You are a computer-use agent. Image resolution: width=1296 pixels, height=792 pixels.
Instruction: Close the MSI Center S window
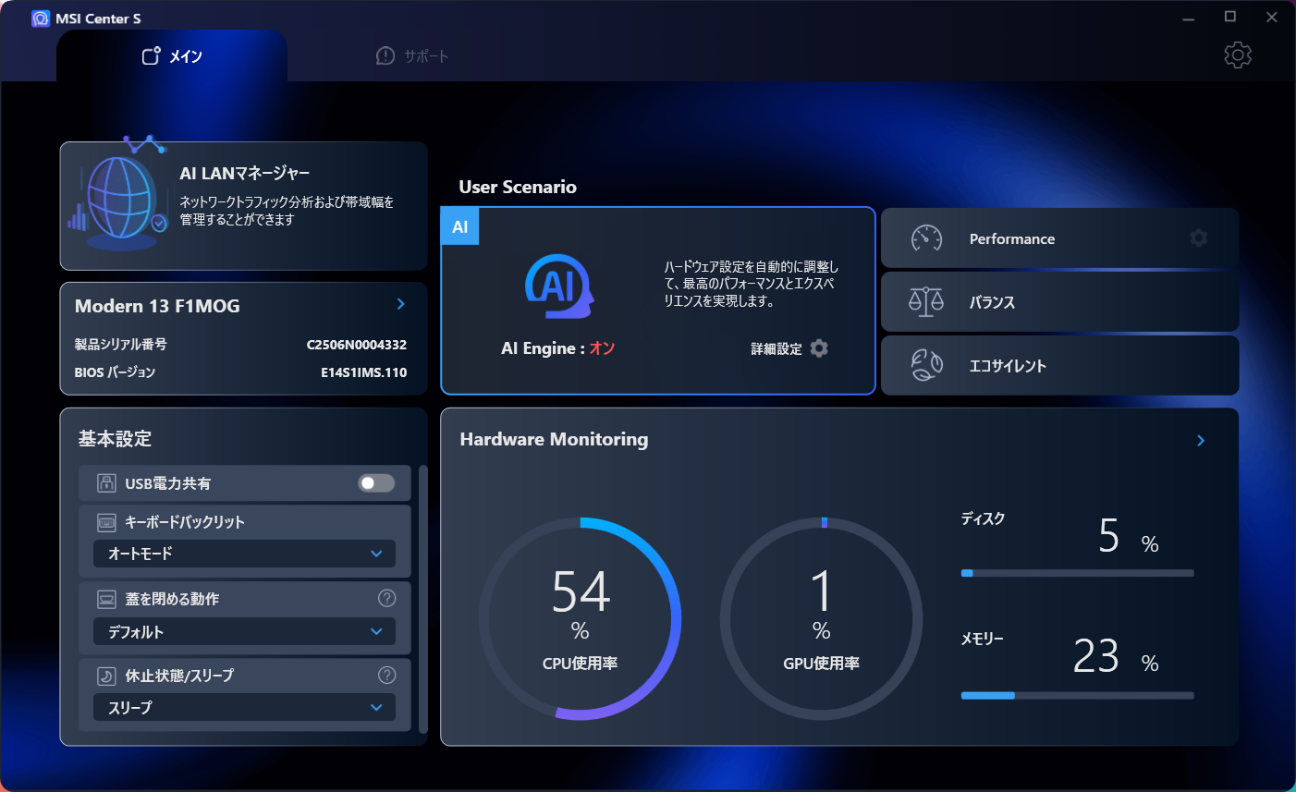point(1272,17)
